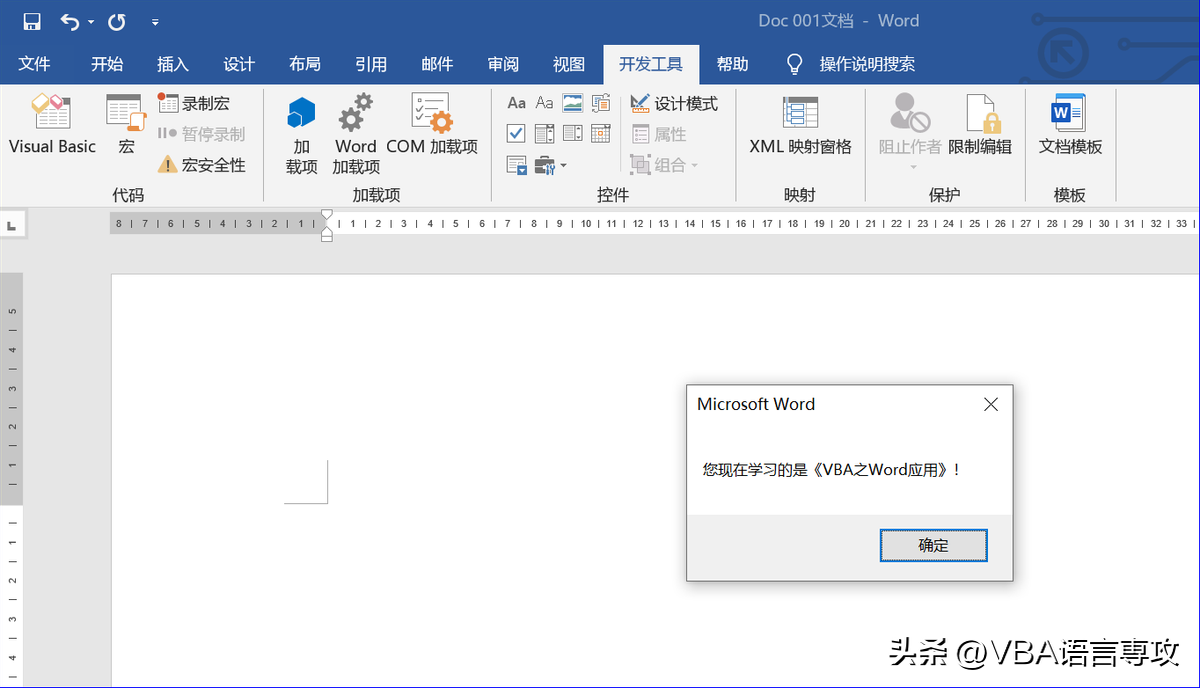Select the 开发工具 tab
This screenshot has height=688, width=1200.
click(651, 64)
